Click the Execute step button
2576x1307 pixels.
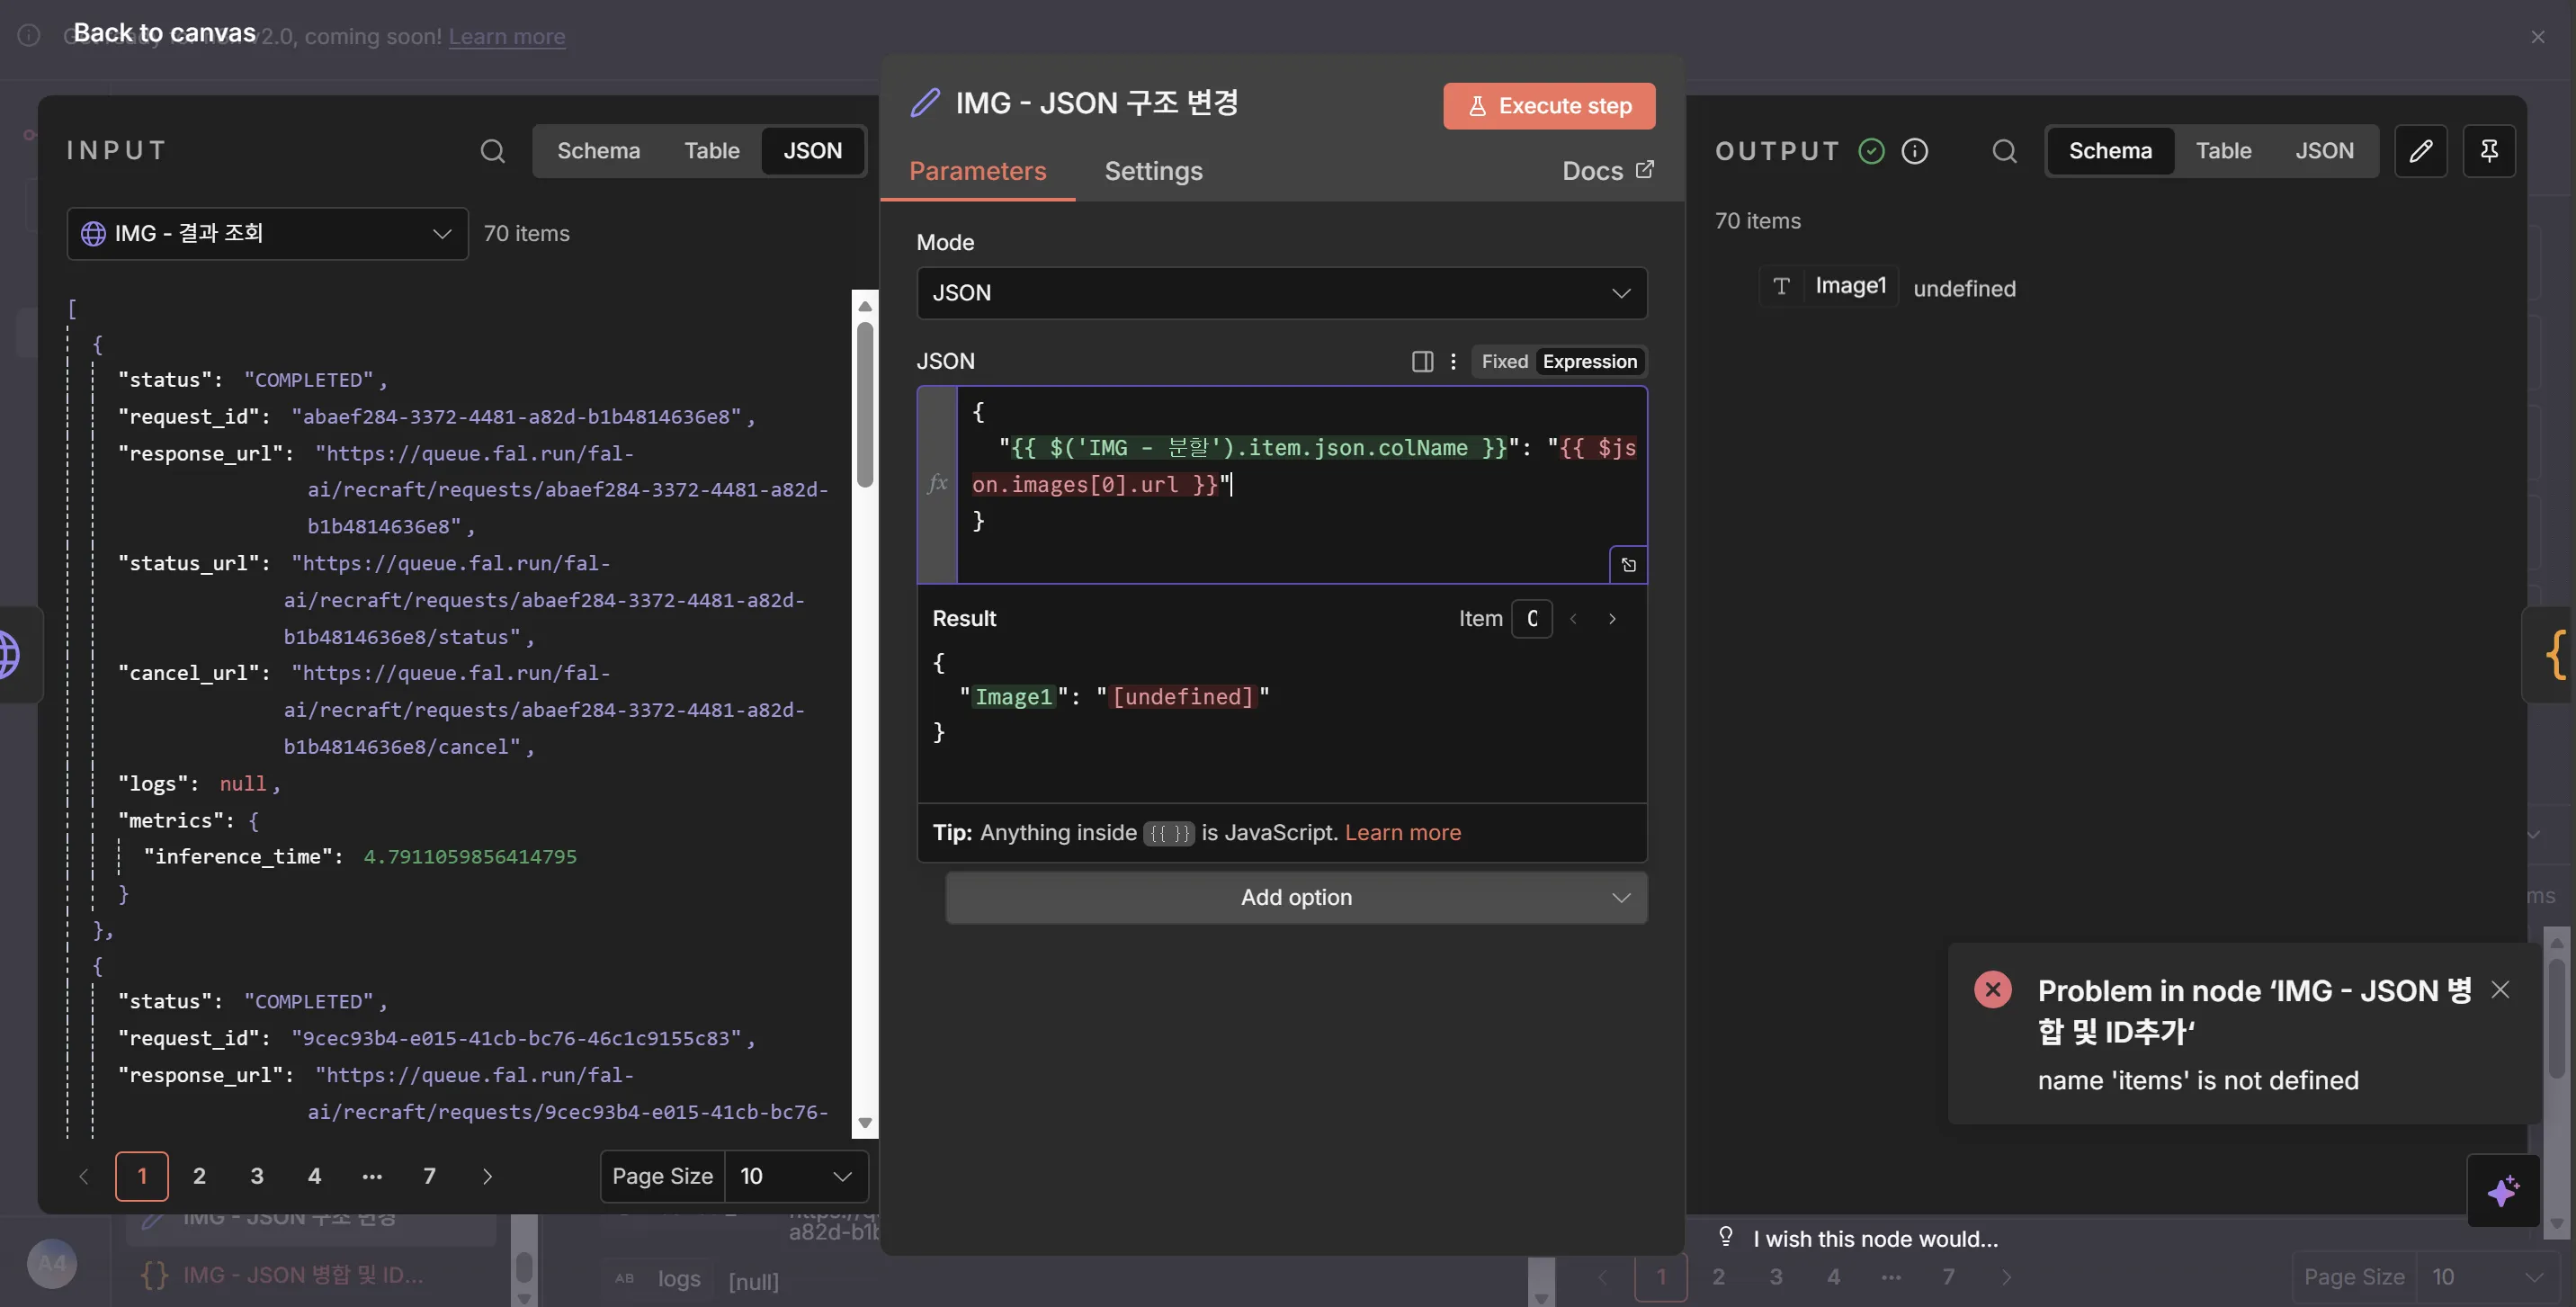click(1548, 106)
